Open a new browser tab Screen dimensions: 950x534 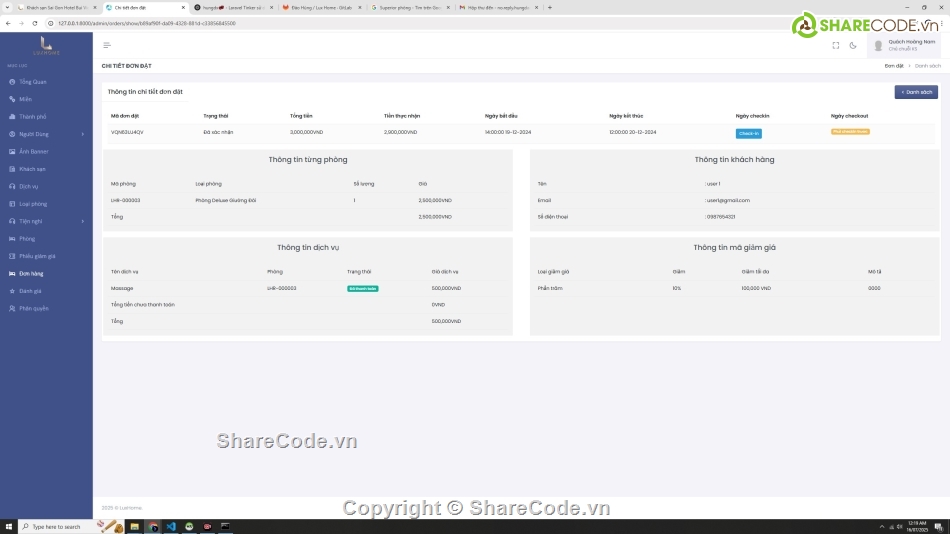550,8
